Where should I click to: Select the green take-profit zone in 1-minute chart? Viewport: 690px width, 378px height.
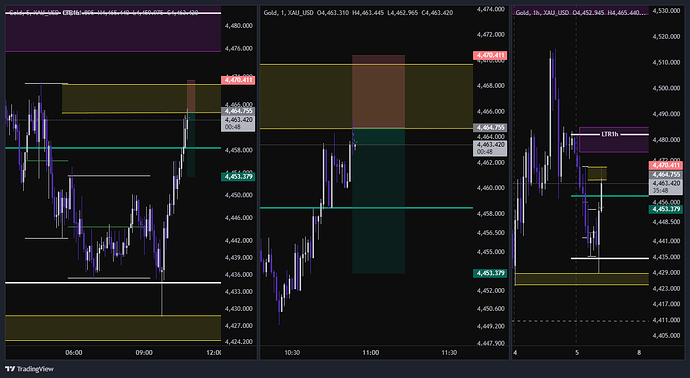click(x=378, y=201)
